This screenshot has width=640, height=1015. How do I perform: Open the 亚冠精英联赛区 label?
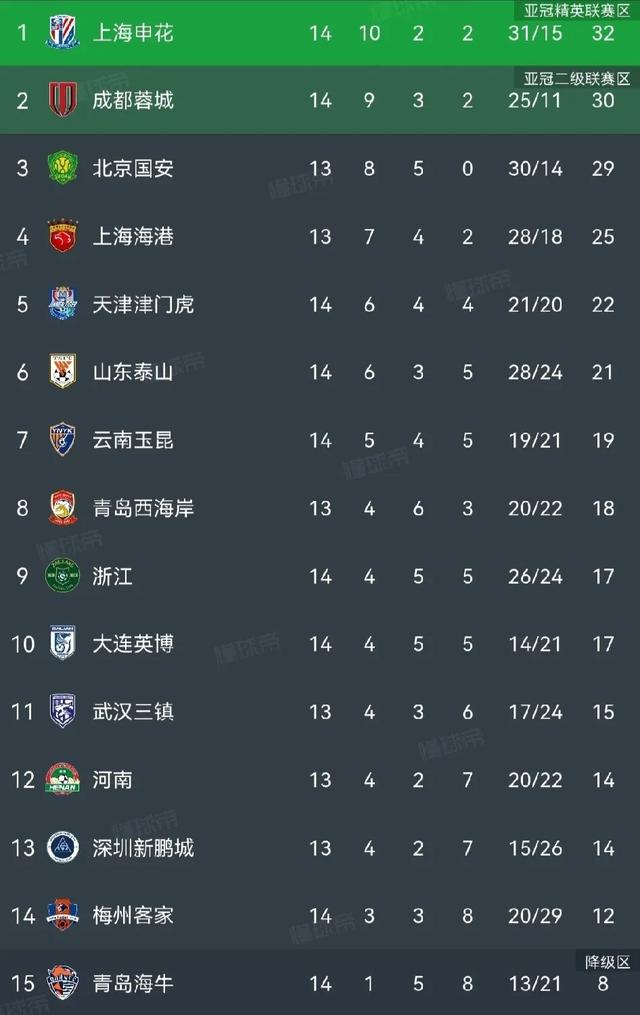577,10
